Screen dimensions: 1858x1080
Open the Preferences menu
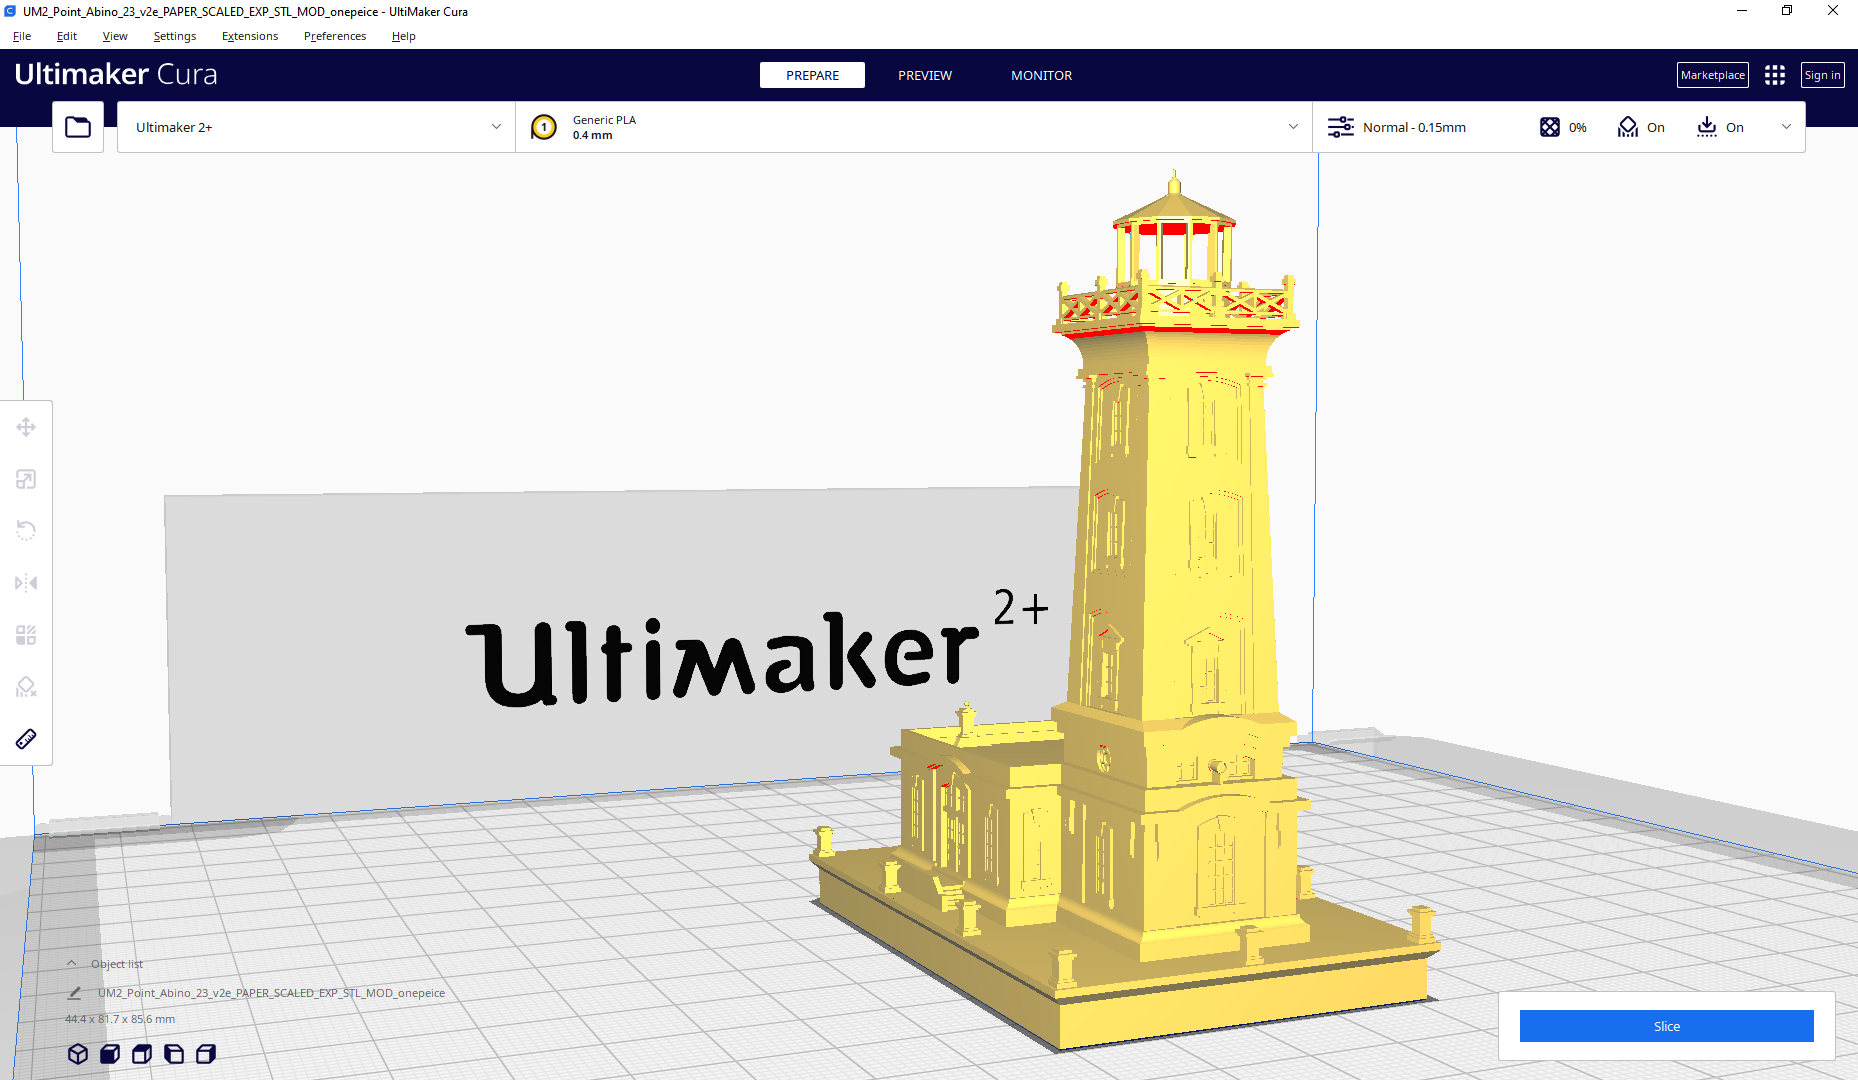pos(335,36)
